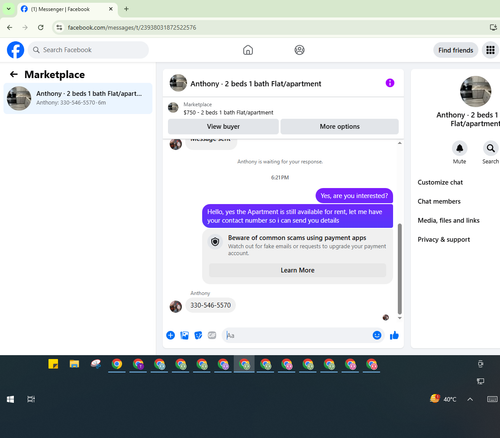The image size is (500, 438).
Task: Click 'Anthony is waiting for your response' text
Action: pos(280,162)
